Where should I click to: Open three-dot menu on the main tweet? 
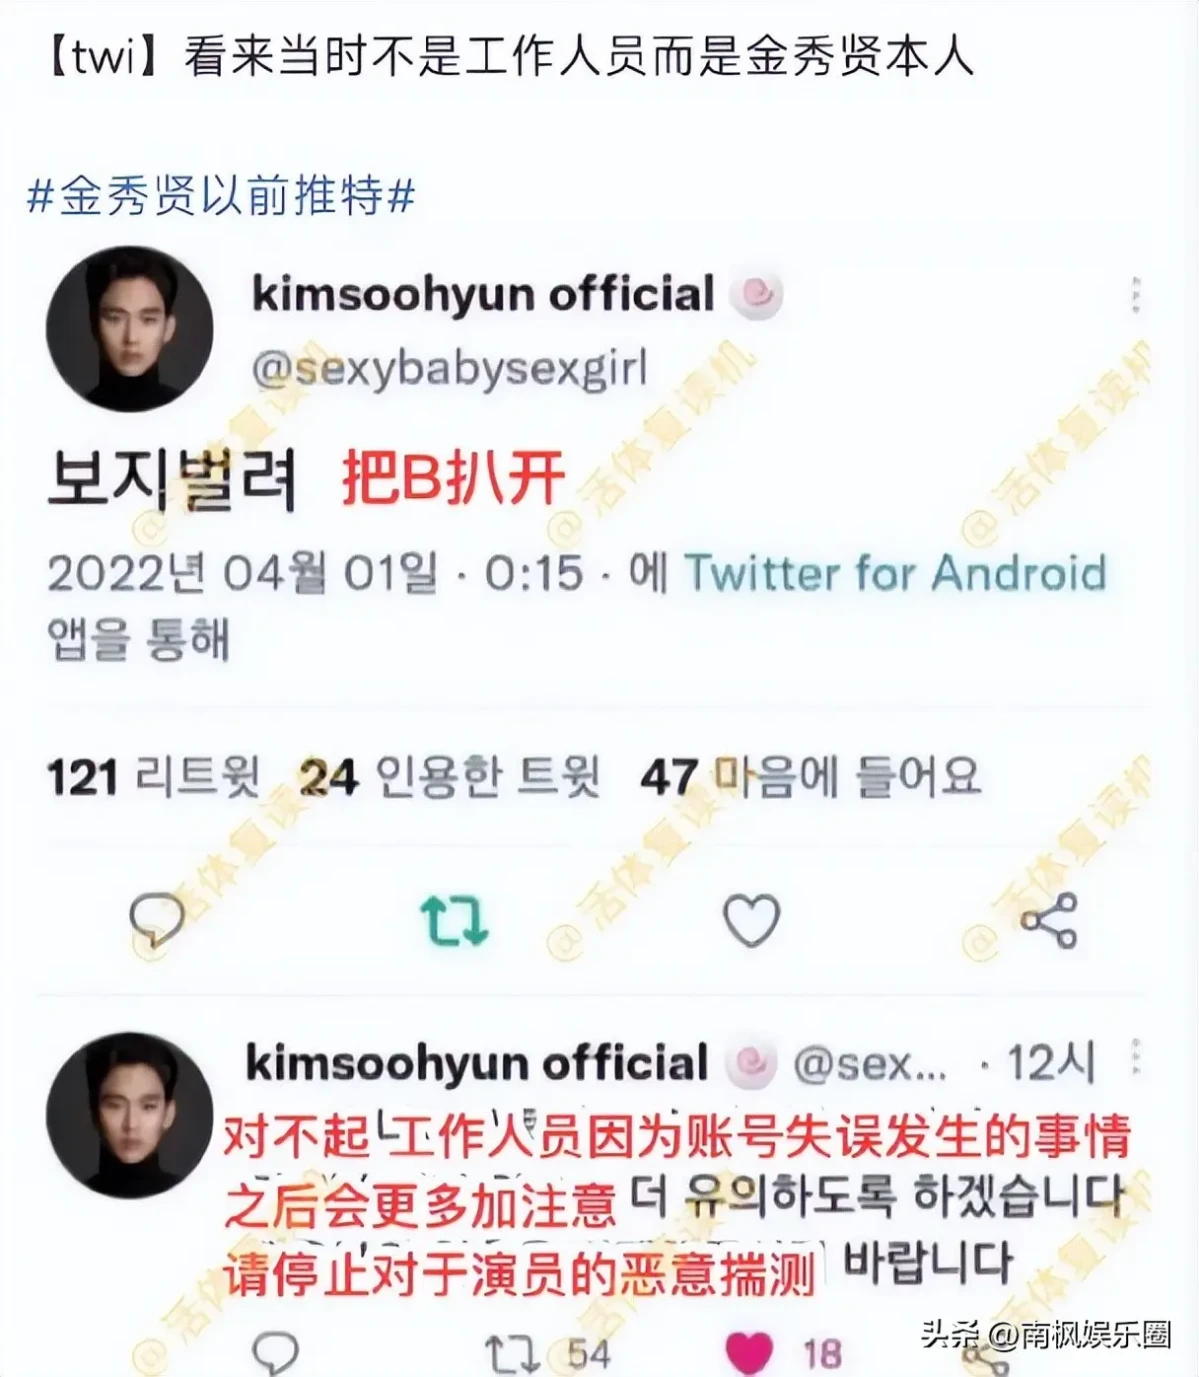[1136, 295]
